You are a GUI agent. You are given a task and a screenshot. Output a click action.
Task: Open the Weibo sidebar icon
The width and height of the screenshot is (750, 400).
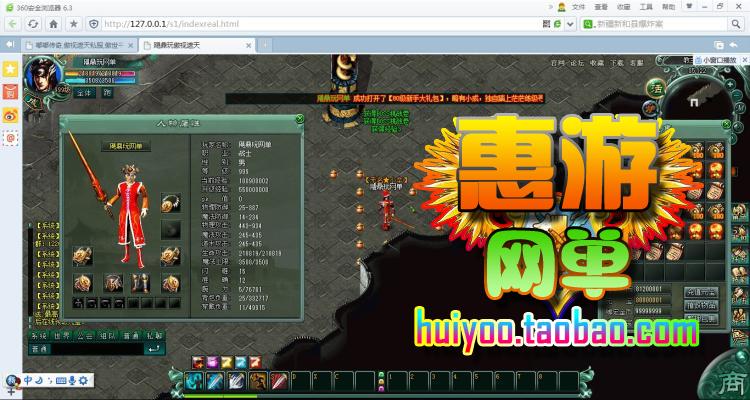click(11, 114)
